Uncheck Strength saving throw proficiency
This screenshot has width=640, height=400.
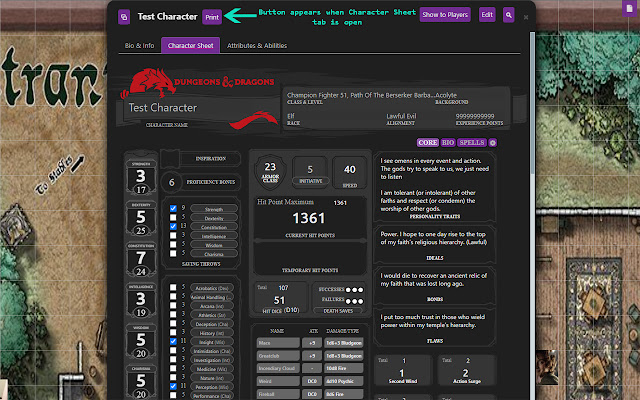(x=174, y=208)
